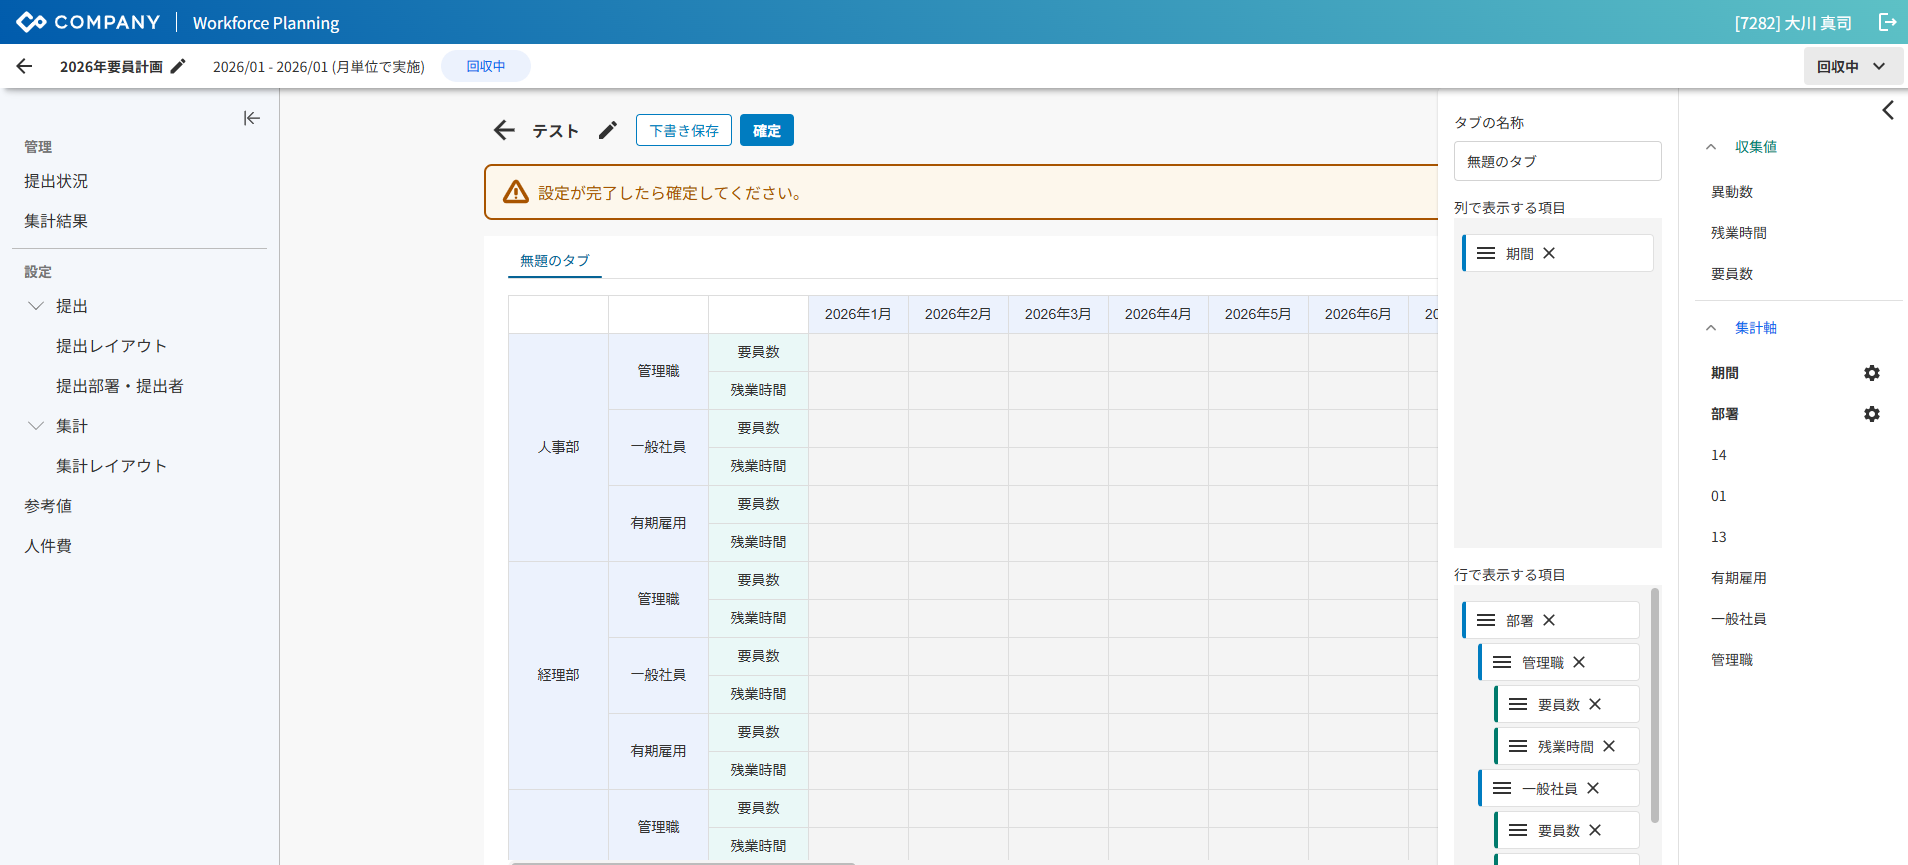The width and height of the screenshot is (1908, 865).
Task: Click the 期間 axis label in 集計軸
Action: click(1725, 373)
